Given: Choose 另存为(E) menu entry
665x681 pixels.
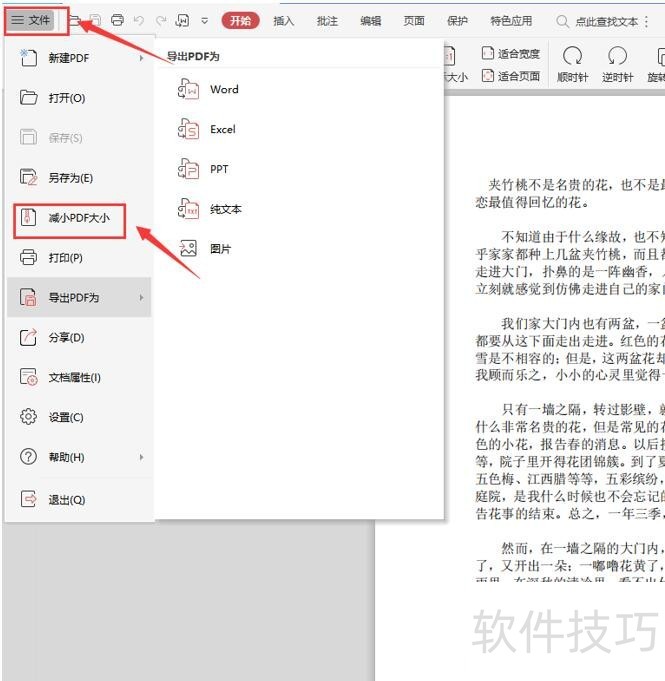Looking at the screenshot, I should click(79, 178).
